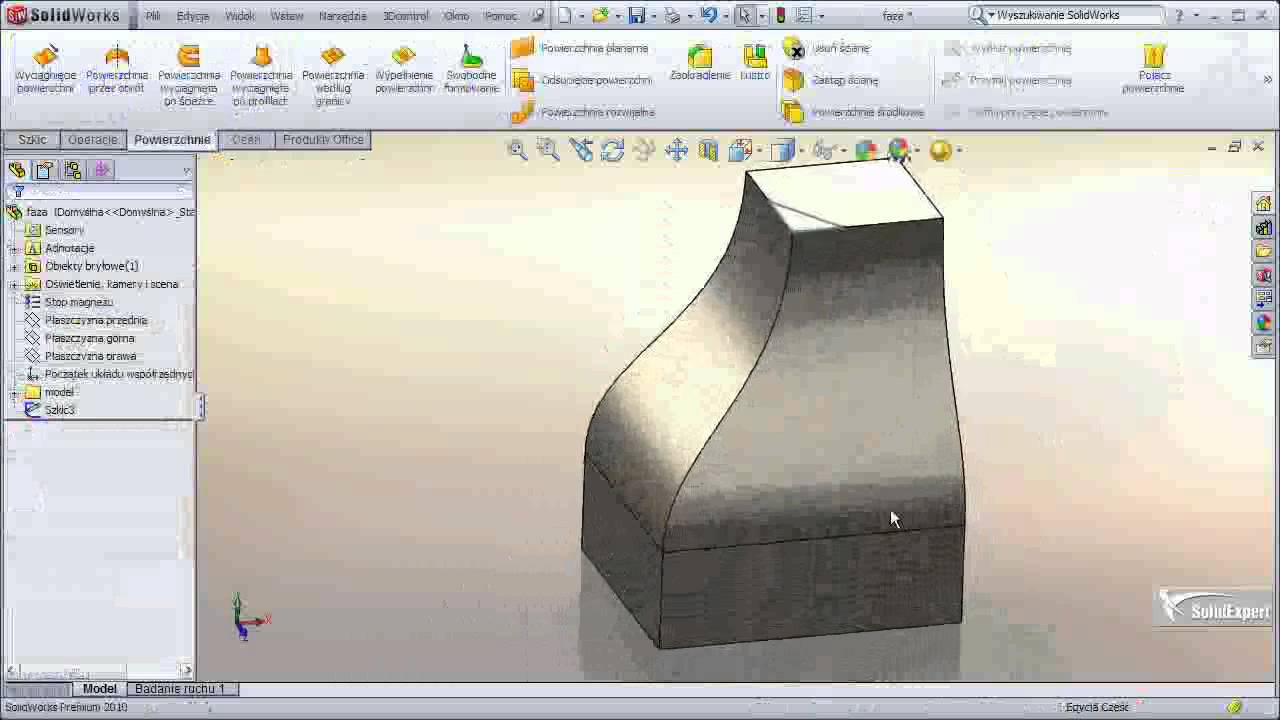1280x720 pixels.
Task: Select the Wyciągnięcie powierzchni tool
Action: (x=46, y=70)
